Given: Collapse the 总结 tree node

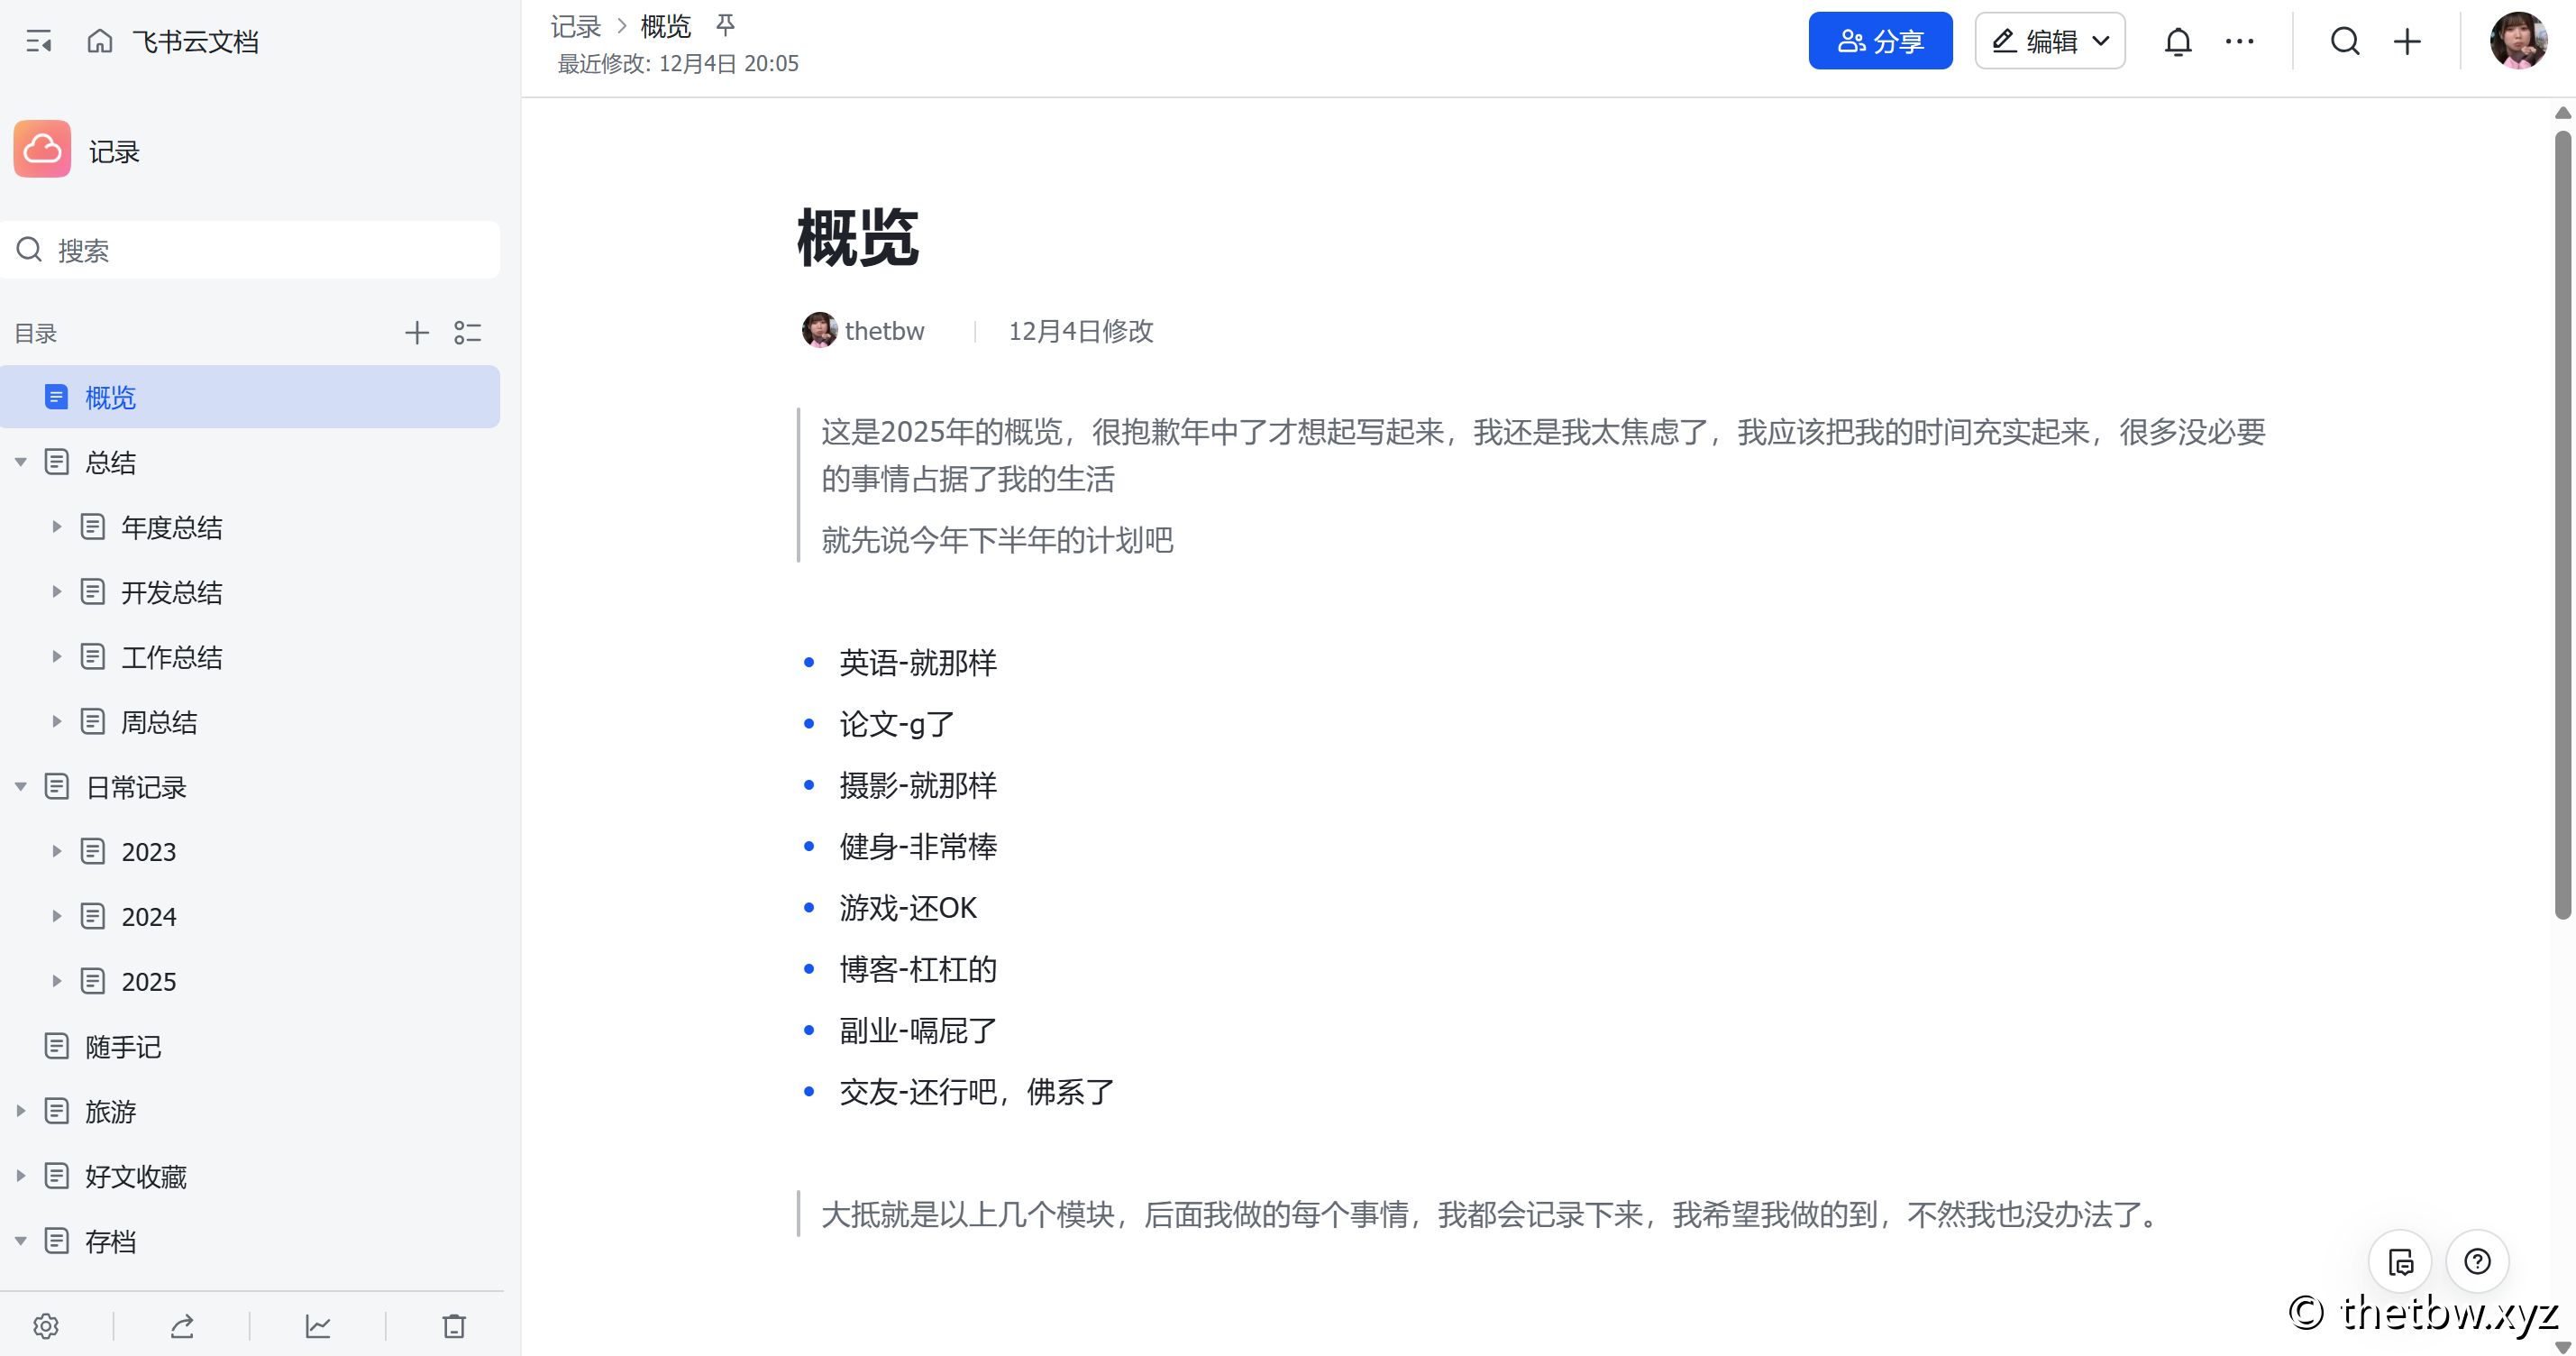Looking at the screenshot, I should 21,462.
